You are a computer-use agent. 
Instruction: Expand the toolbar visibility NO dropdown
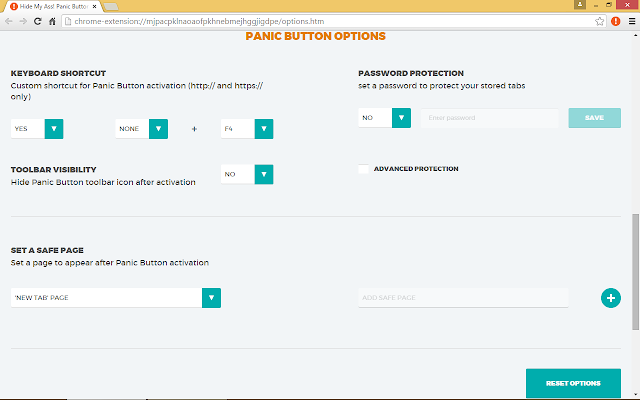[x=263, y=174]
